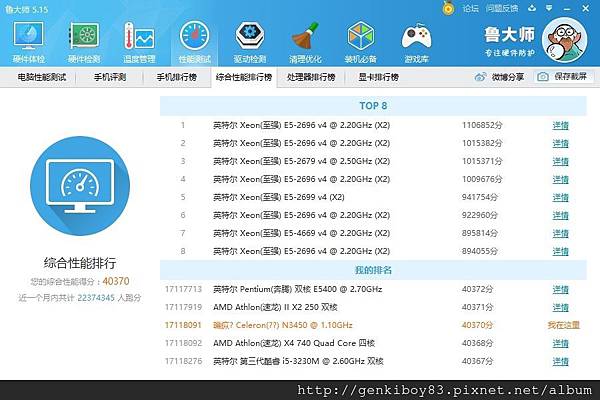This screenshot has height=400, width=600.
Task: Click the E5-4669 v4 @ 2.20GHz entry
Action: coord(302,233)
